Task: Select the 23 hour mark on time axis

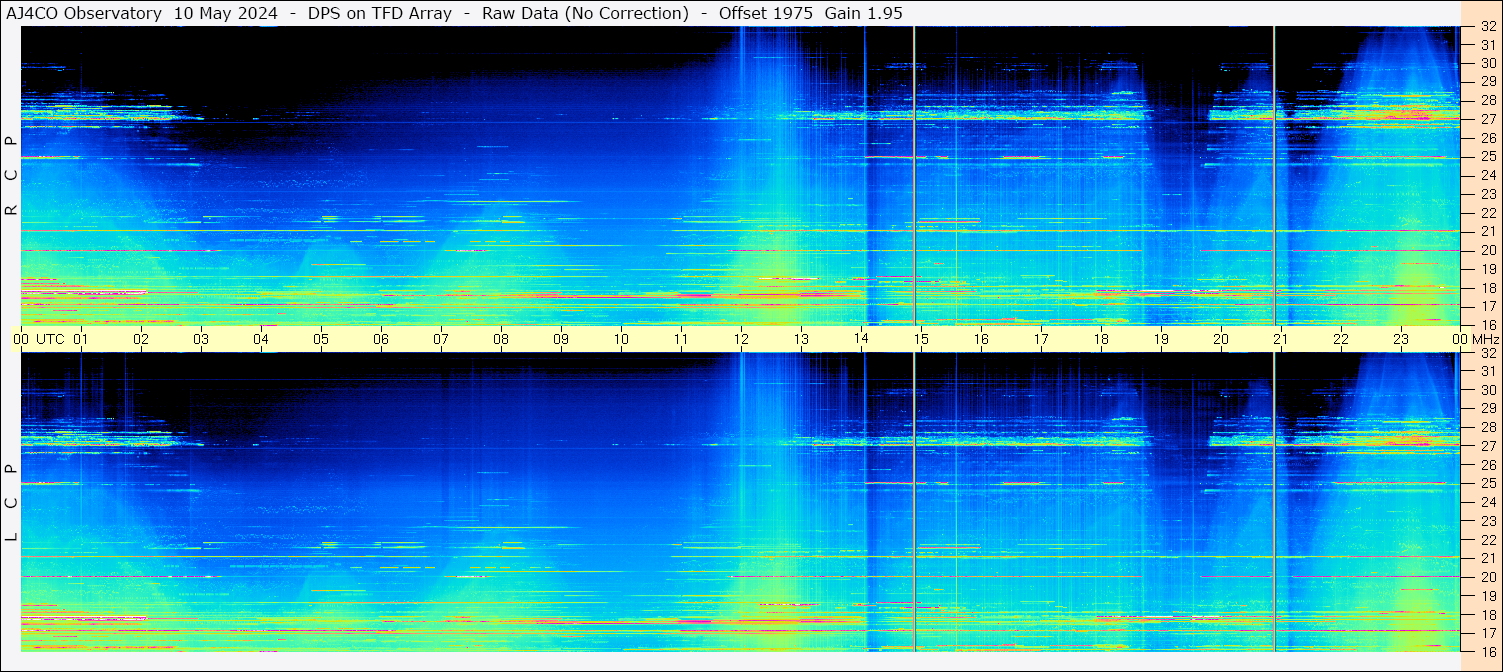Action: coord(1401,339)
